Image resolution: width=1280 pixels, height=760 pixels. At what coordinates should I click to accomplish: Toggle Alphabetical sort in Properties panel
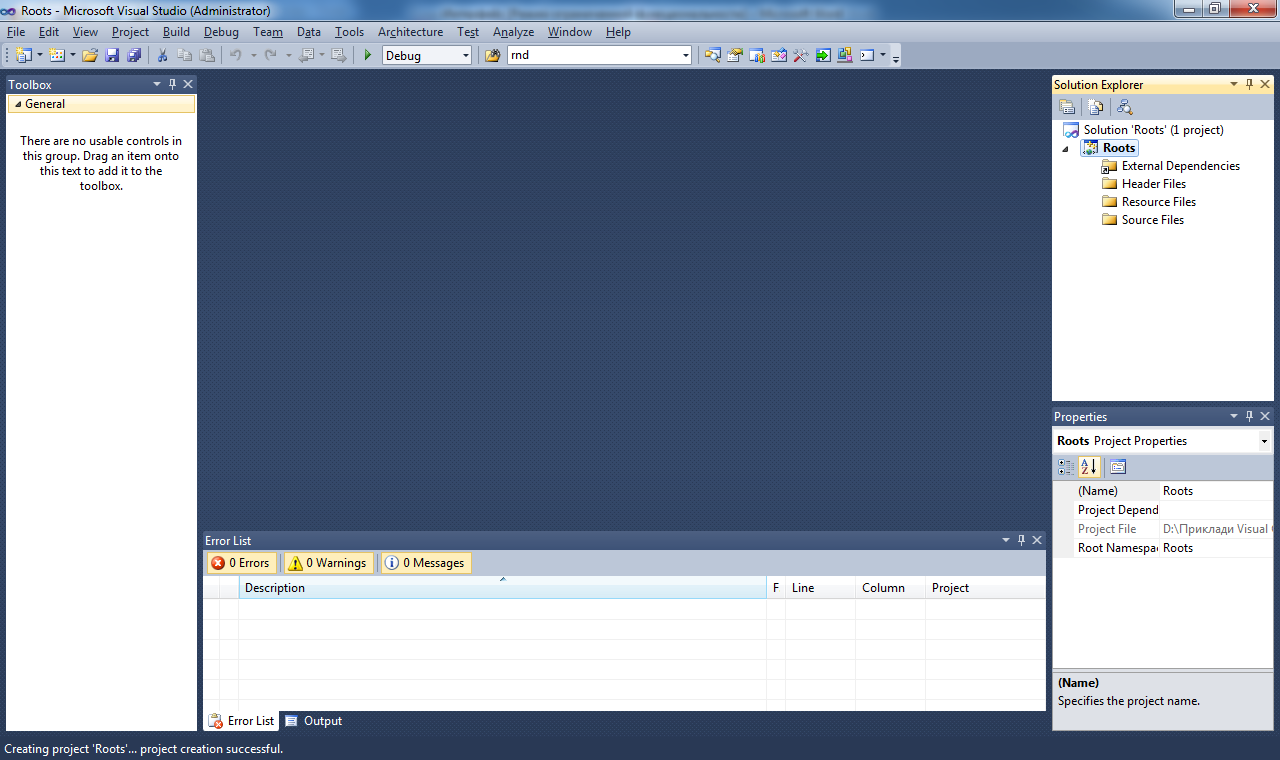[x=1089, y=467]
